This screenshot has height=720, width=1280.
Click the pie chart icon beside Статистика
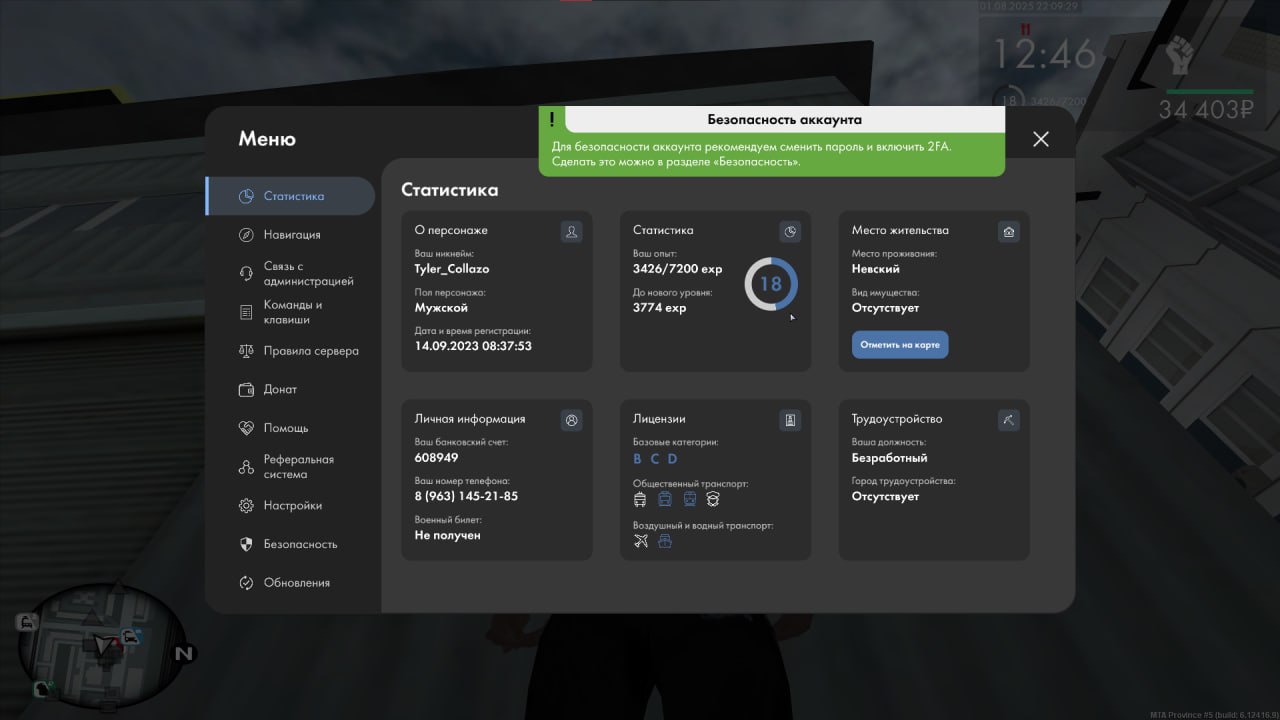[246, 196]
